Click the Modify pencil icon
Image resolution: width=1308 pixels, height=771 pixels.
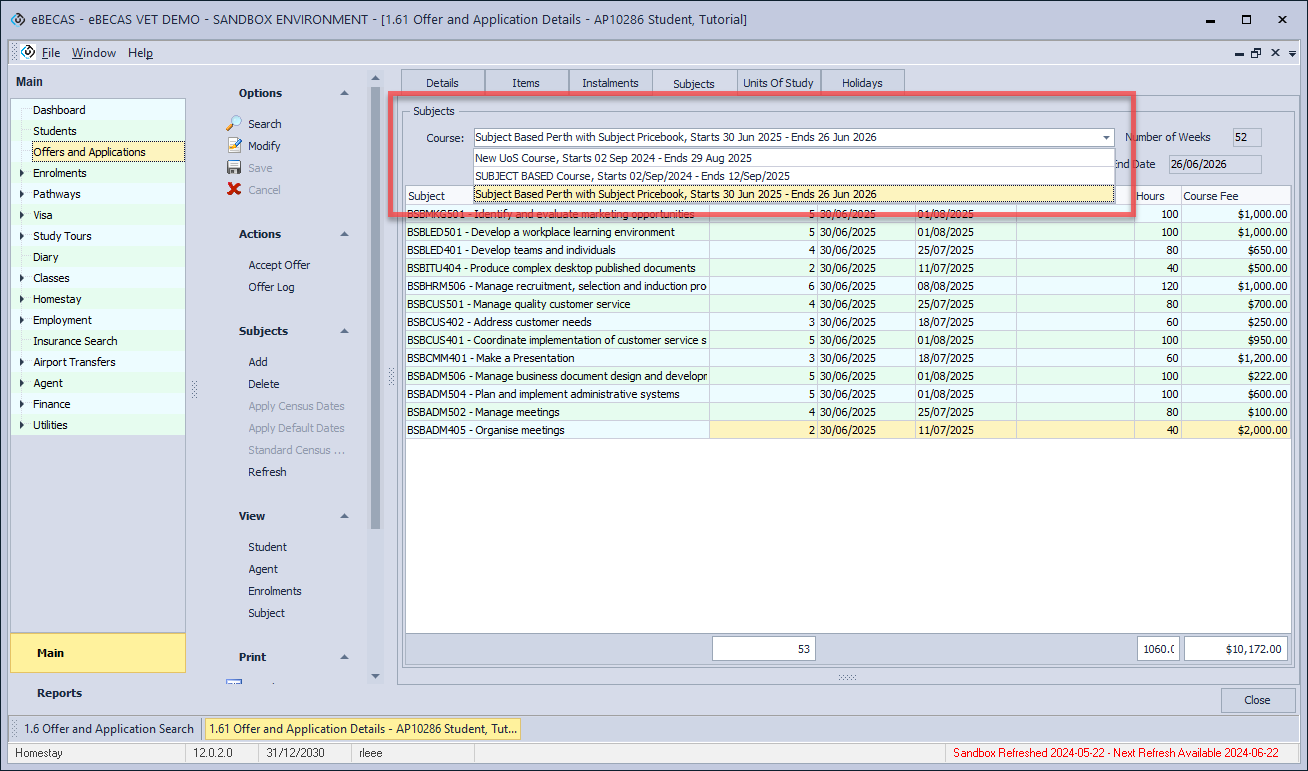tap(234, 146)
